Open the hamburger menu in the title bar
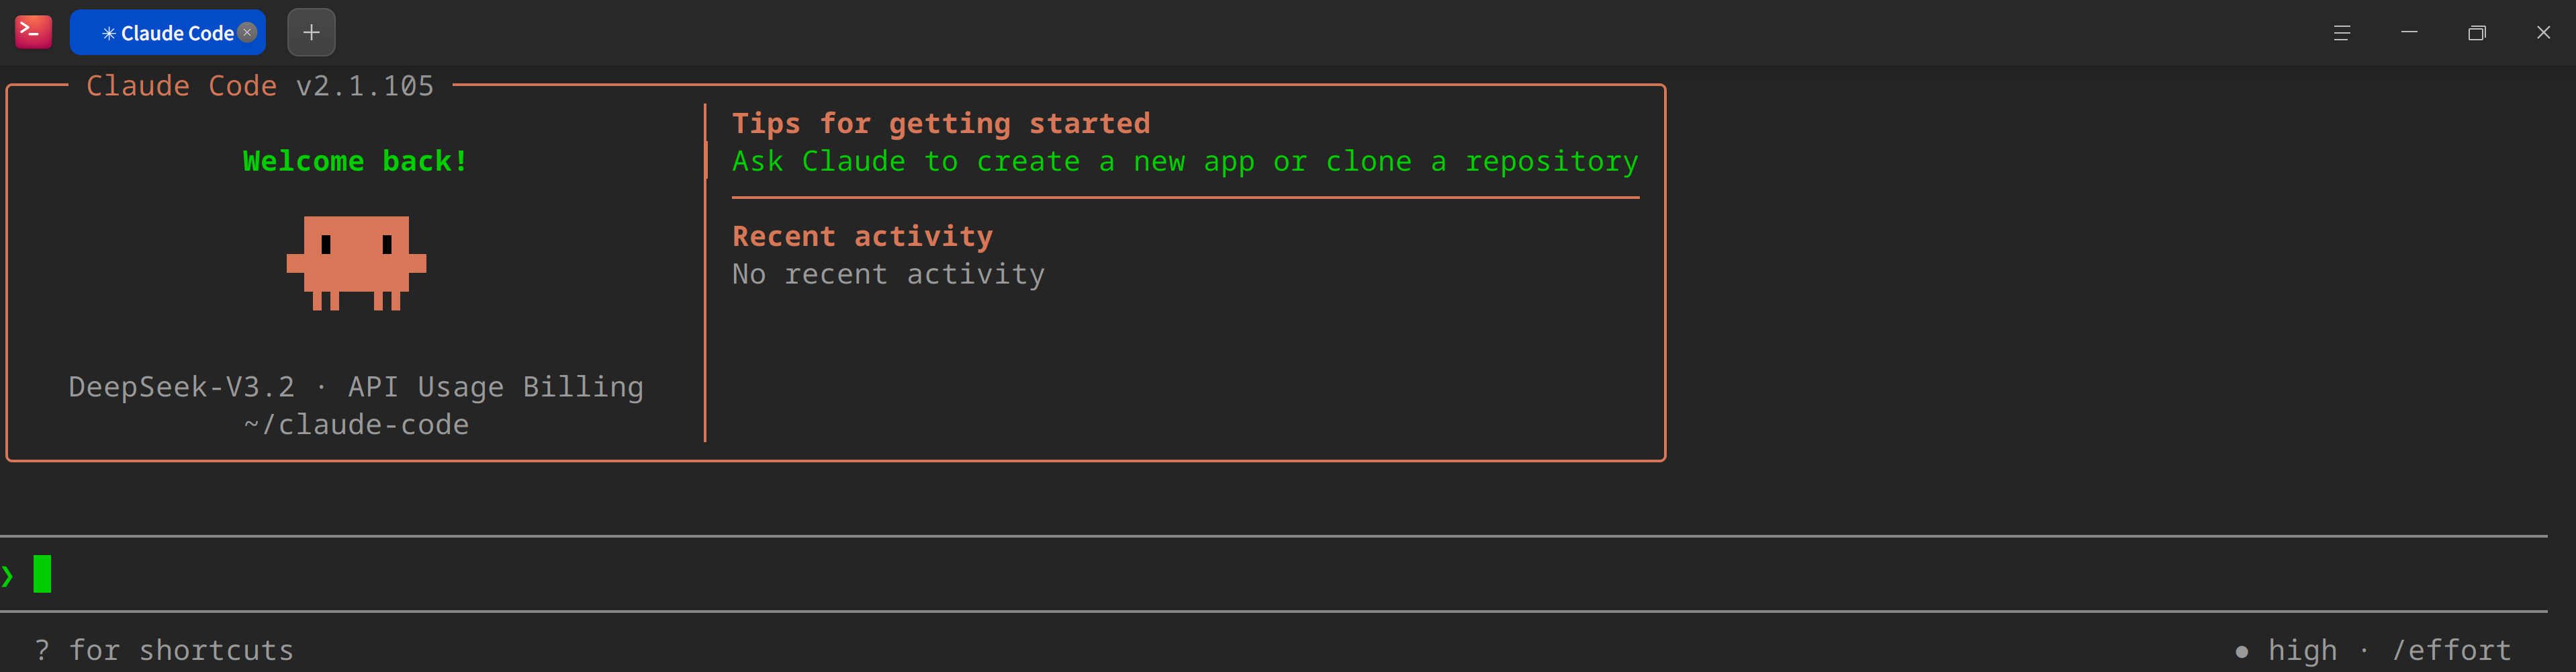 click(x=2341, y=33)
